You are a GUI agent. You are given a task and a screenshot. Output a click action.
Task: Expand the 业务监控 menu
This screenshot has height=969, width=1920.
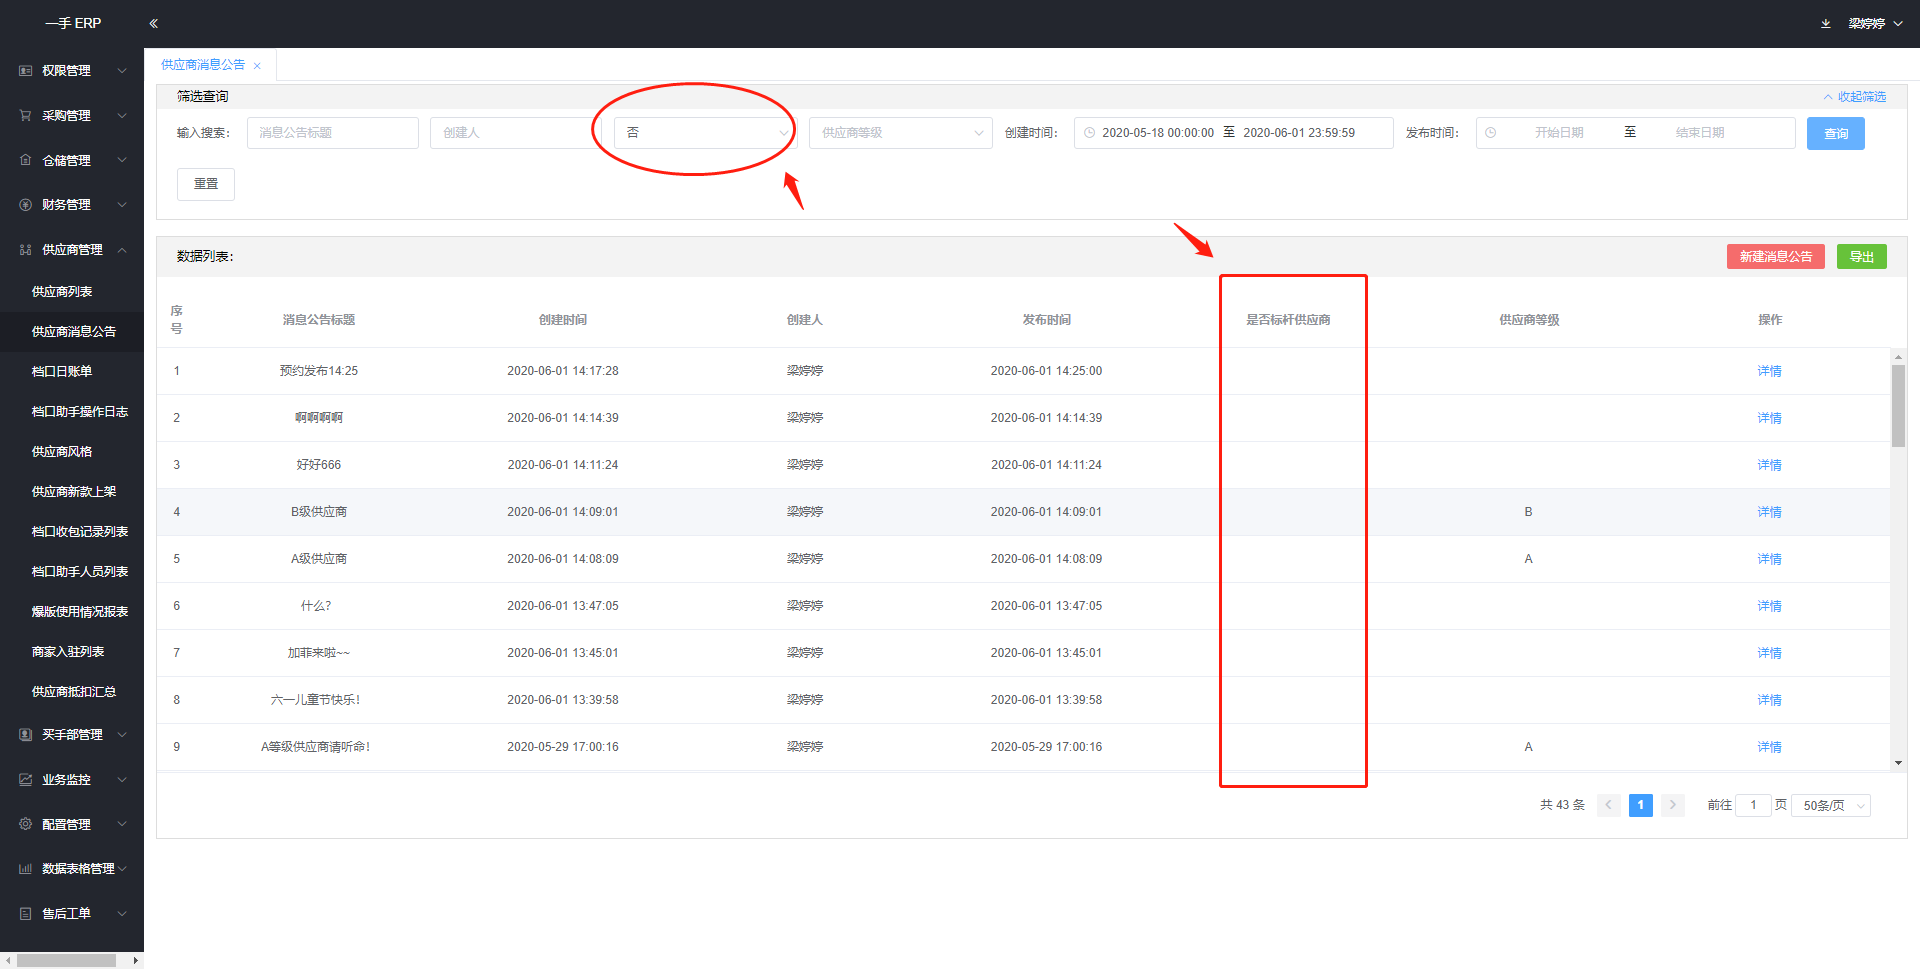(x=122, y=780)
